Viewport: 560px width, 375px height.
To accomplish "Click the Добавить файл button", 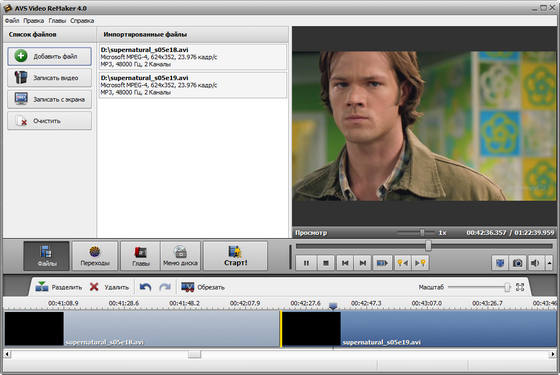I will pos(49,56).
